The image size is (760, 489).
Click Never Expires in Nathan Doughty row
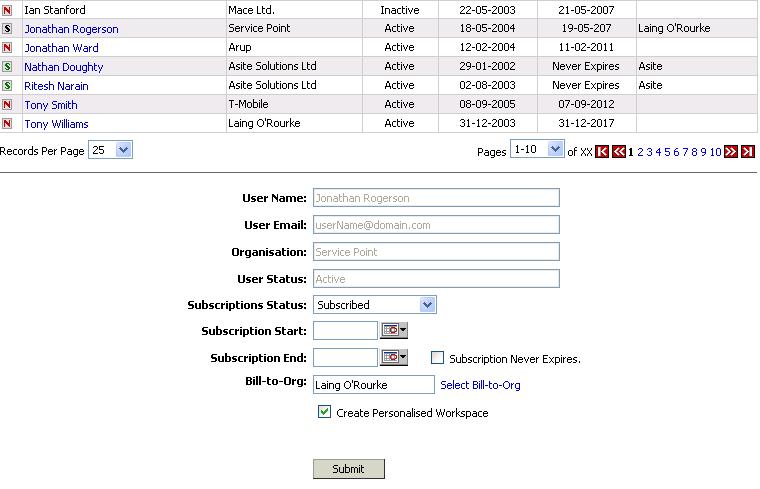pyautogui.click(x=586, y=66)
